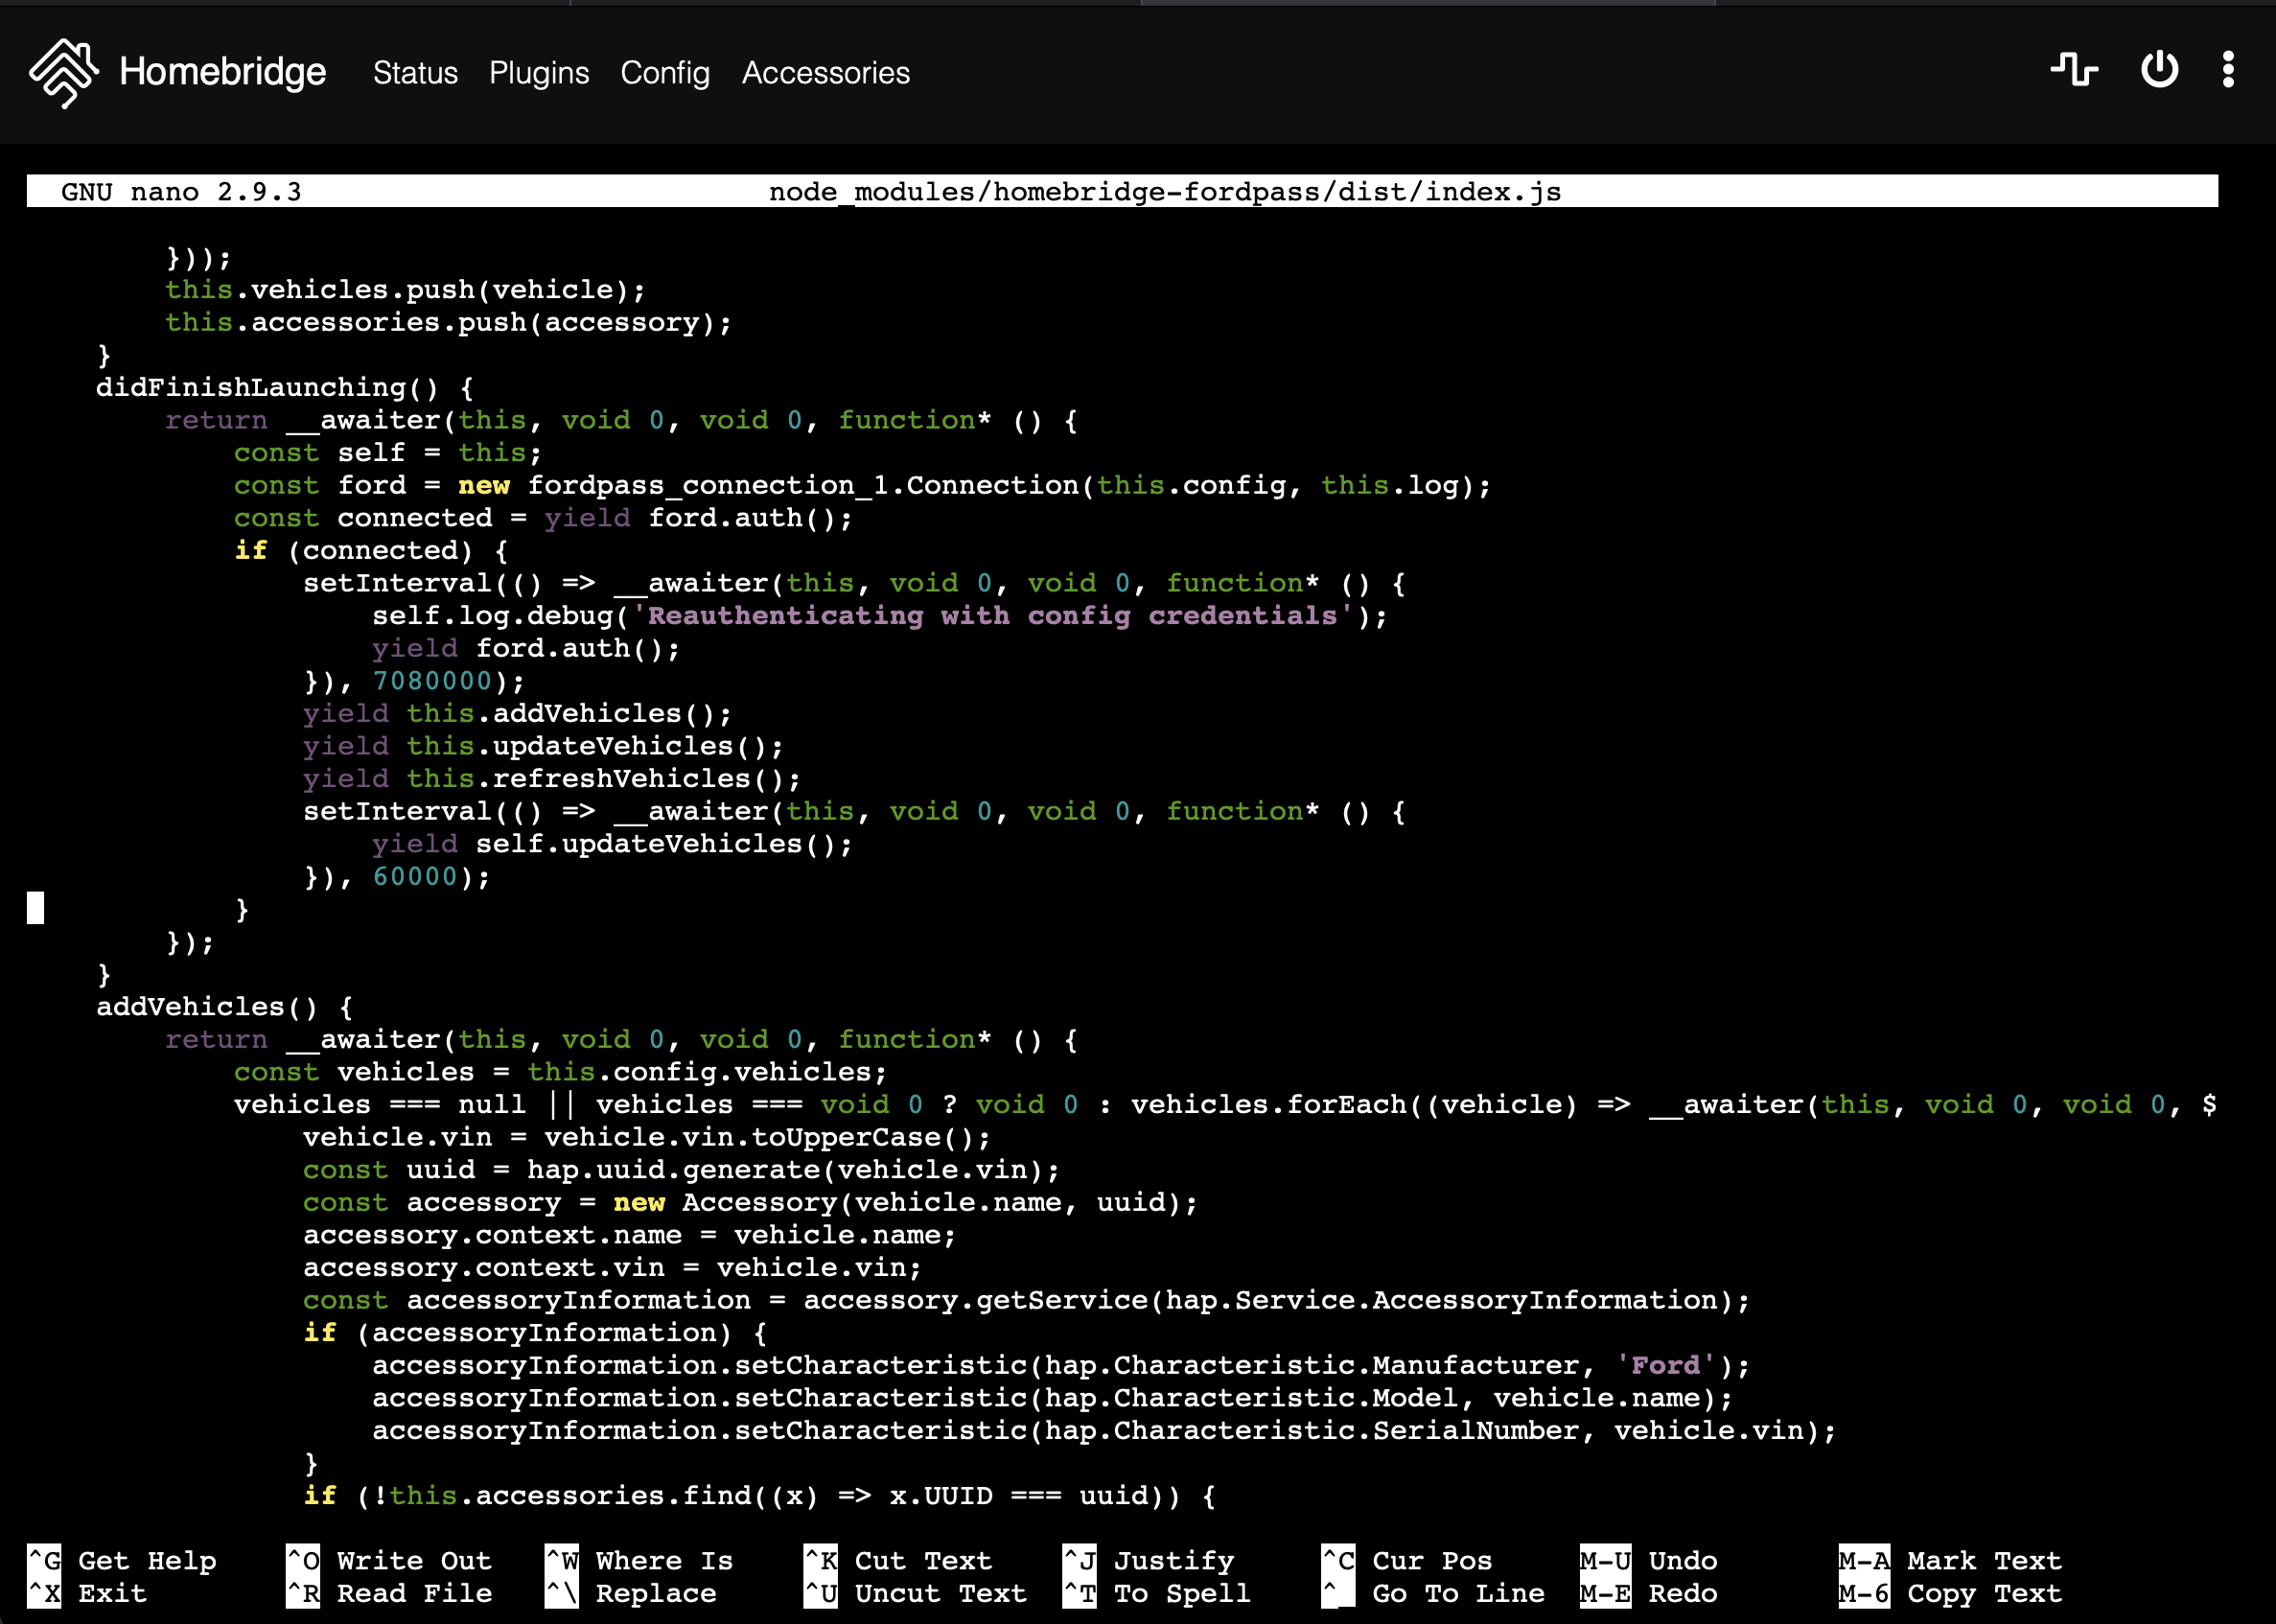
Task: Click the '^J Justify' shortcut
Action: [1148, 1561]
